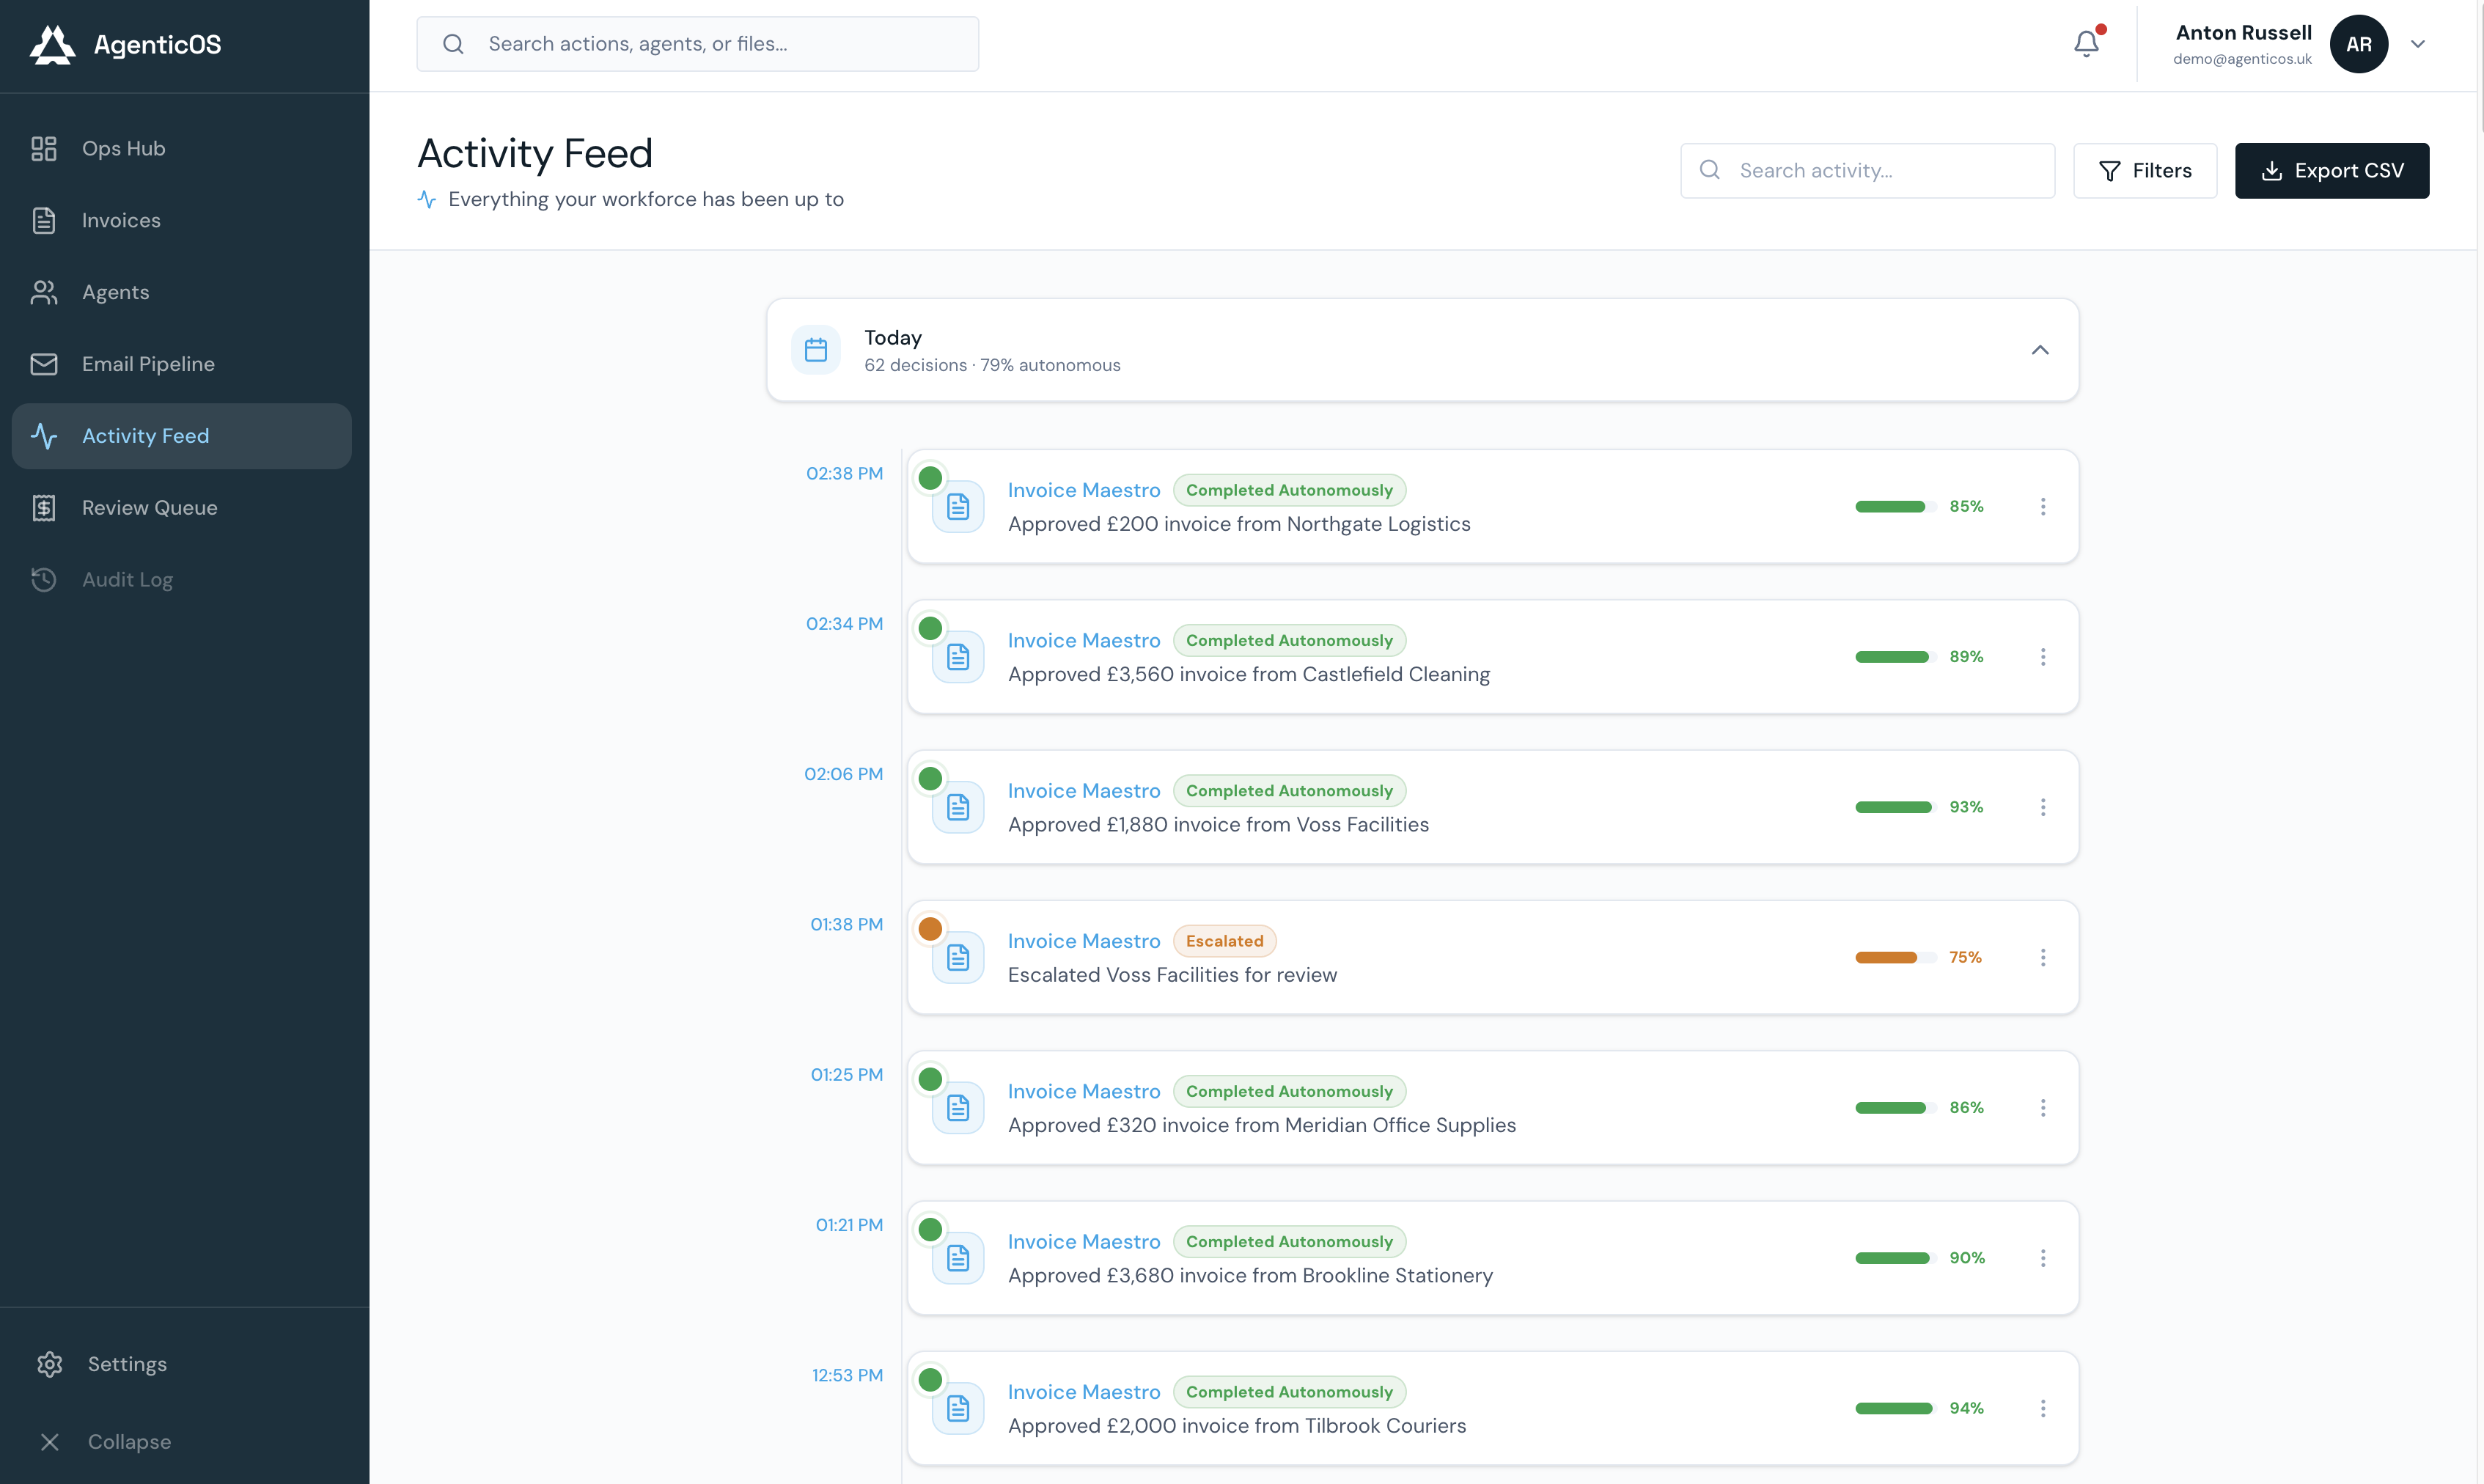Click the 85% confidence bar

coord(1895,507)
